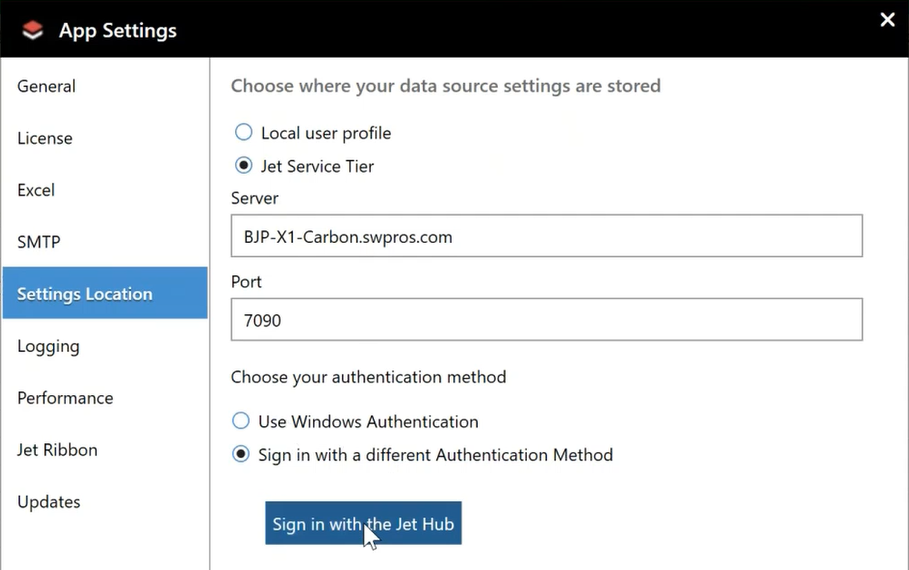Click the Jet logo icon in title bar
909x570 pixels.
[x=32, y=30]
